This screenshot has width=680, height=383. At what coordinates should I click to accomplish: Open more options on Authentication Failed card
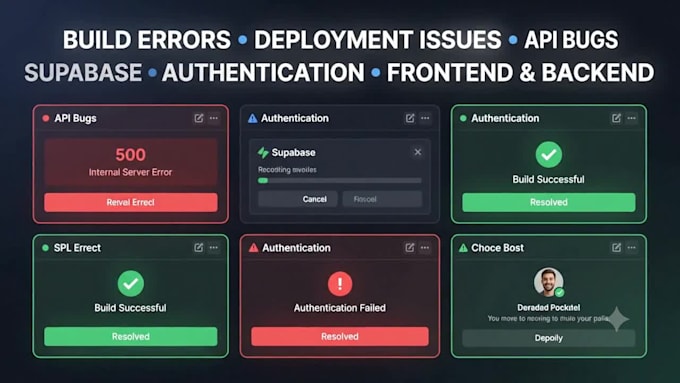coord(425,248)
